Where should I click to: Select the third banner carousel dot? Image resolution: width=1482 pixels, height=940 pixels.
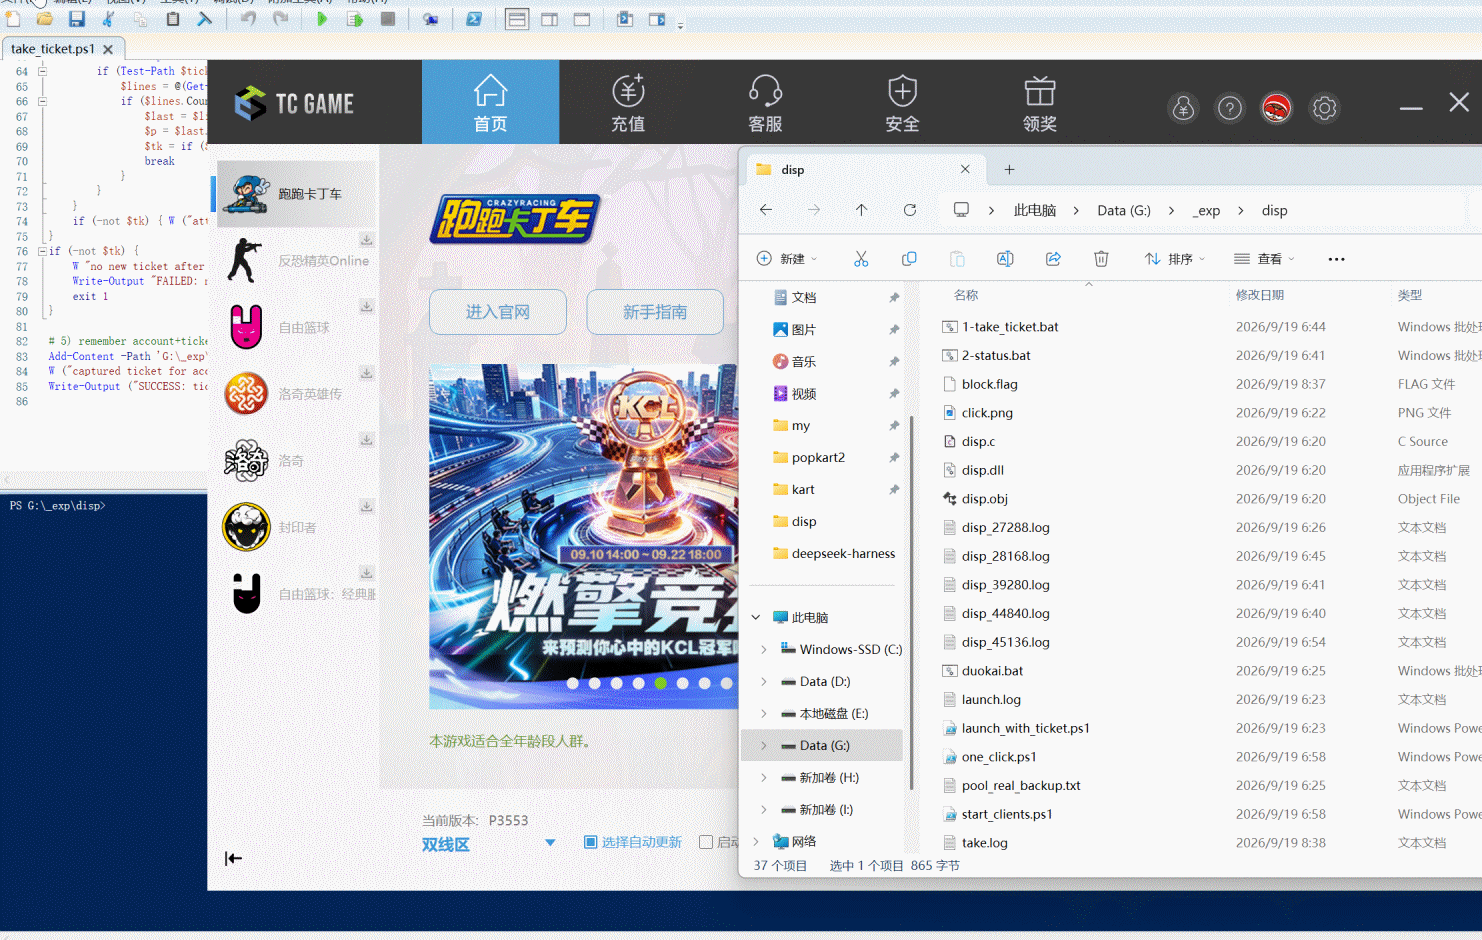617,683
